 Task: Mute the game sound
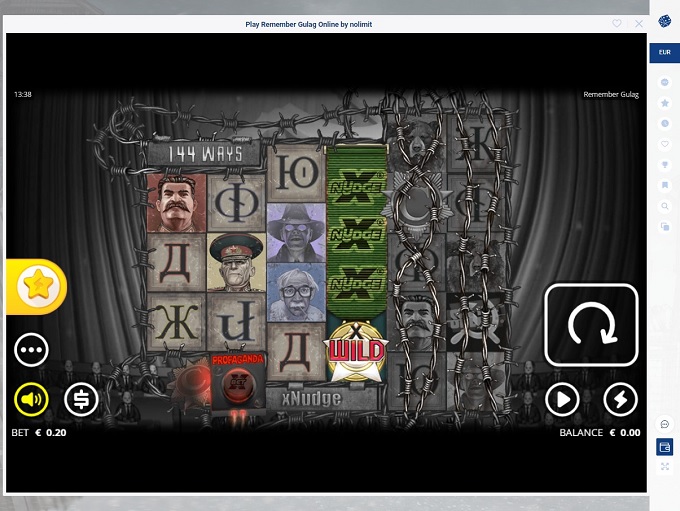31,400
